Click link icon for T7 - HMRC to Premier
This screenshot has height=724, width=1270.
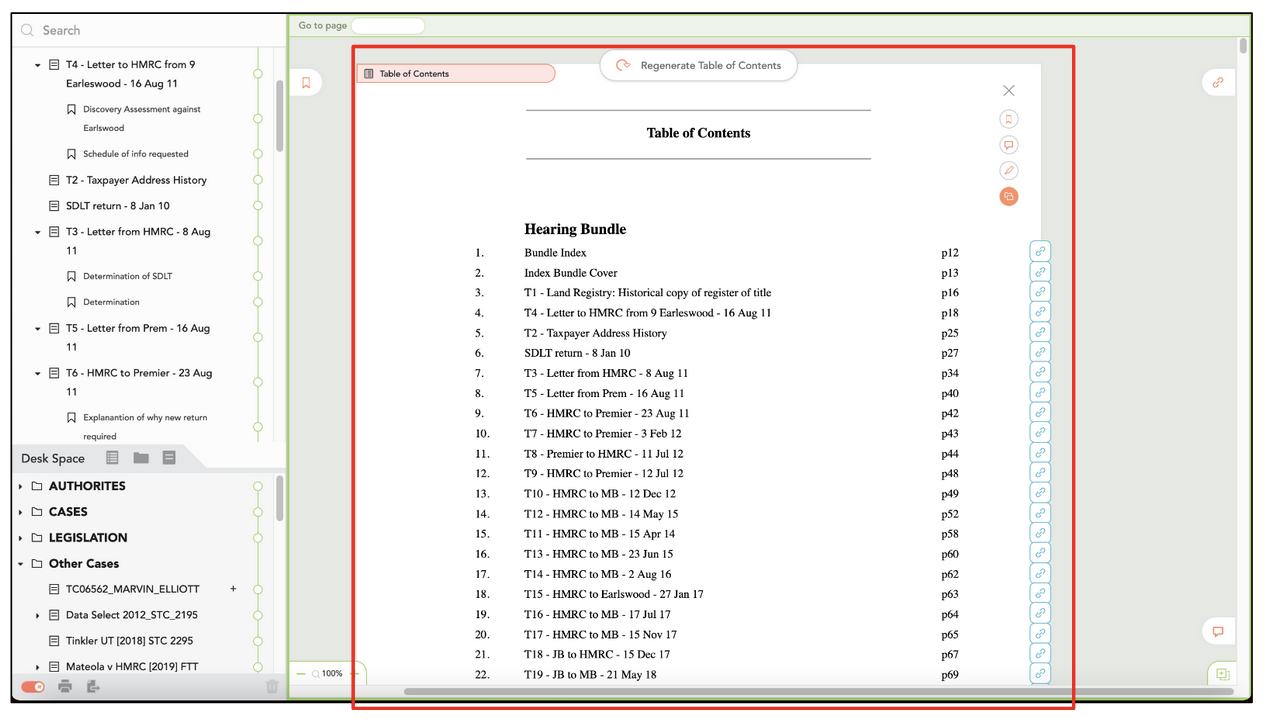pyautogui.click(x=1040, y=433)
